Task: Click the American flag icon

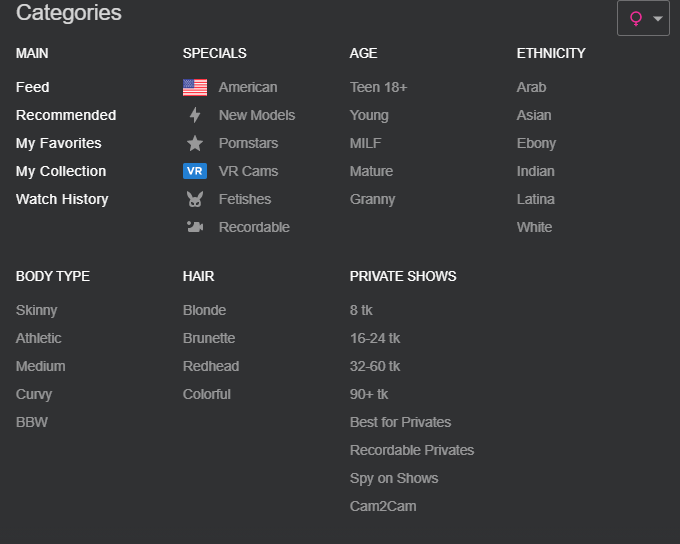Action: (x=195, y=87)
